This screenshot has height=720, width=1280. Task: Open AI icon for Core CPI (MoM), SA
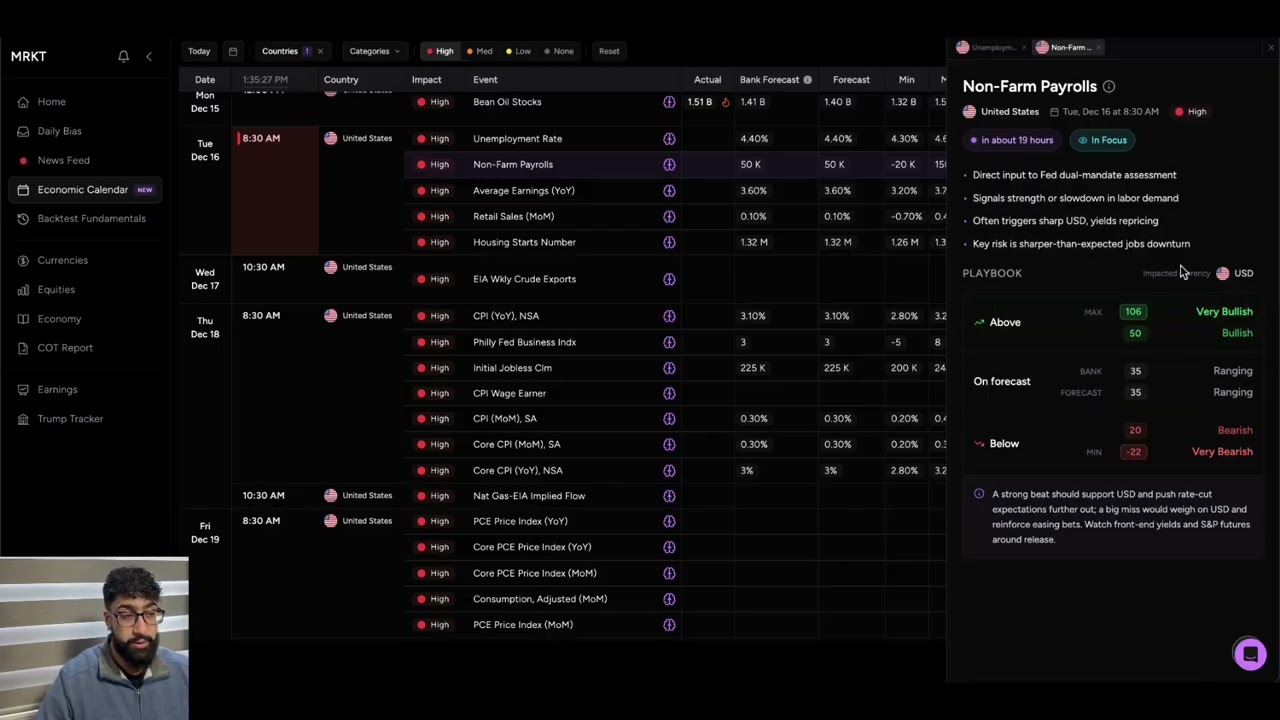tap(669, 445)
